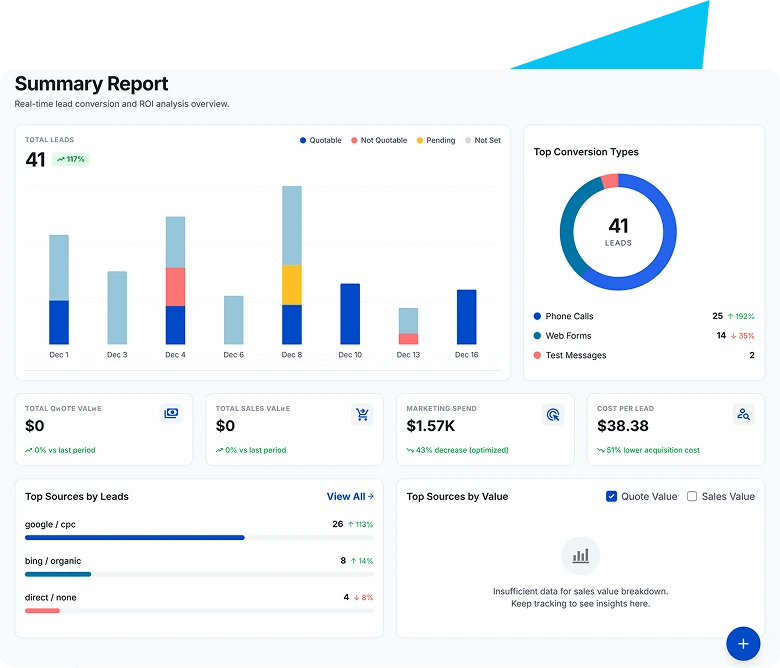Screen dimensions: 780x668
Task: Toggle the Not Quotable legend item
Action: pos(379,140)
